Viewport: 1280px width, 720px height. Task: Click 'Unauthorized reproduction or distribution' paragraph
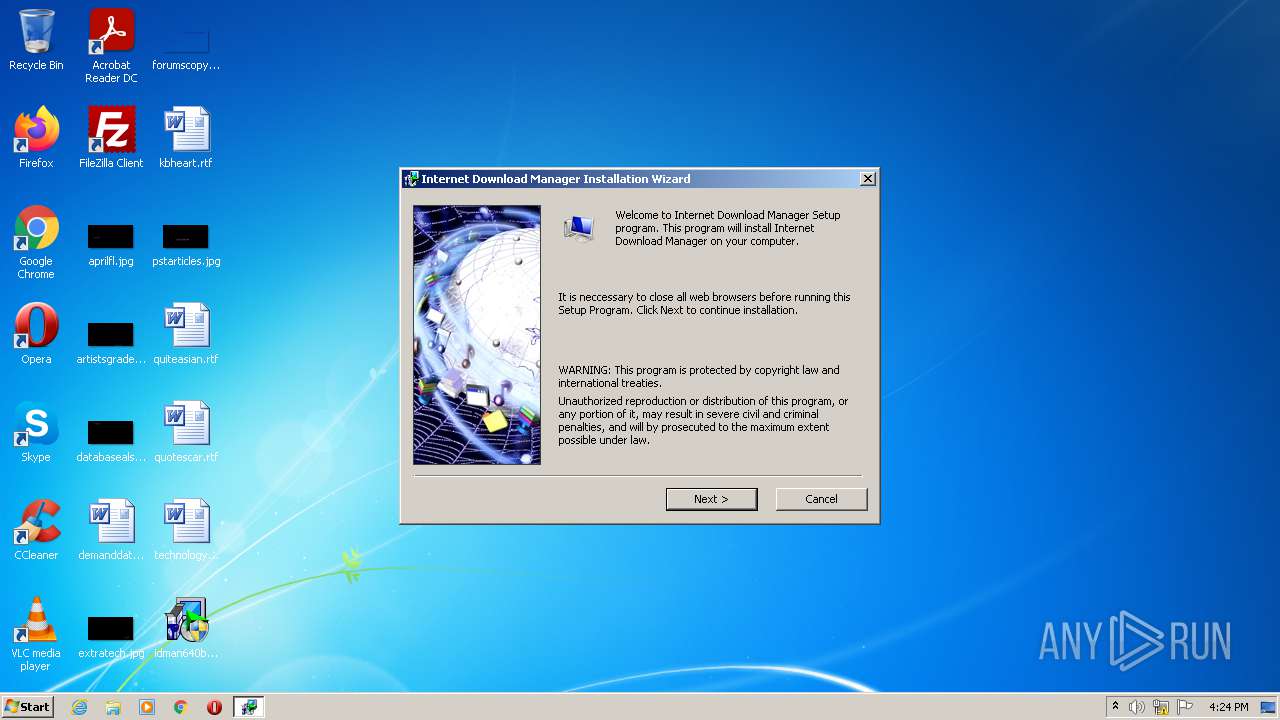[703, 421]
